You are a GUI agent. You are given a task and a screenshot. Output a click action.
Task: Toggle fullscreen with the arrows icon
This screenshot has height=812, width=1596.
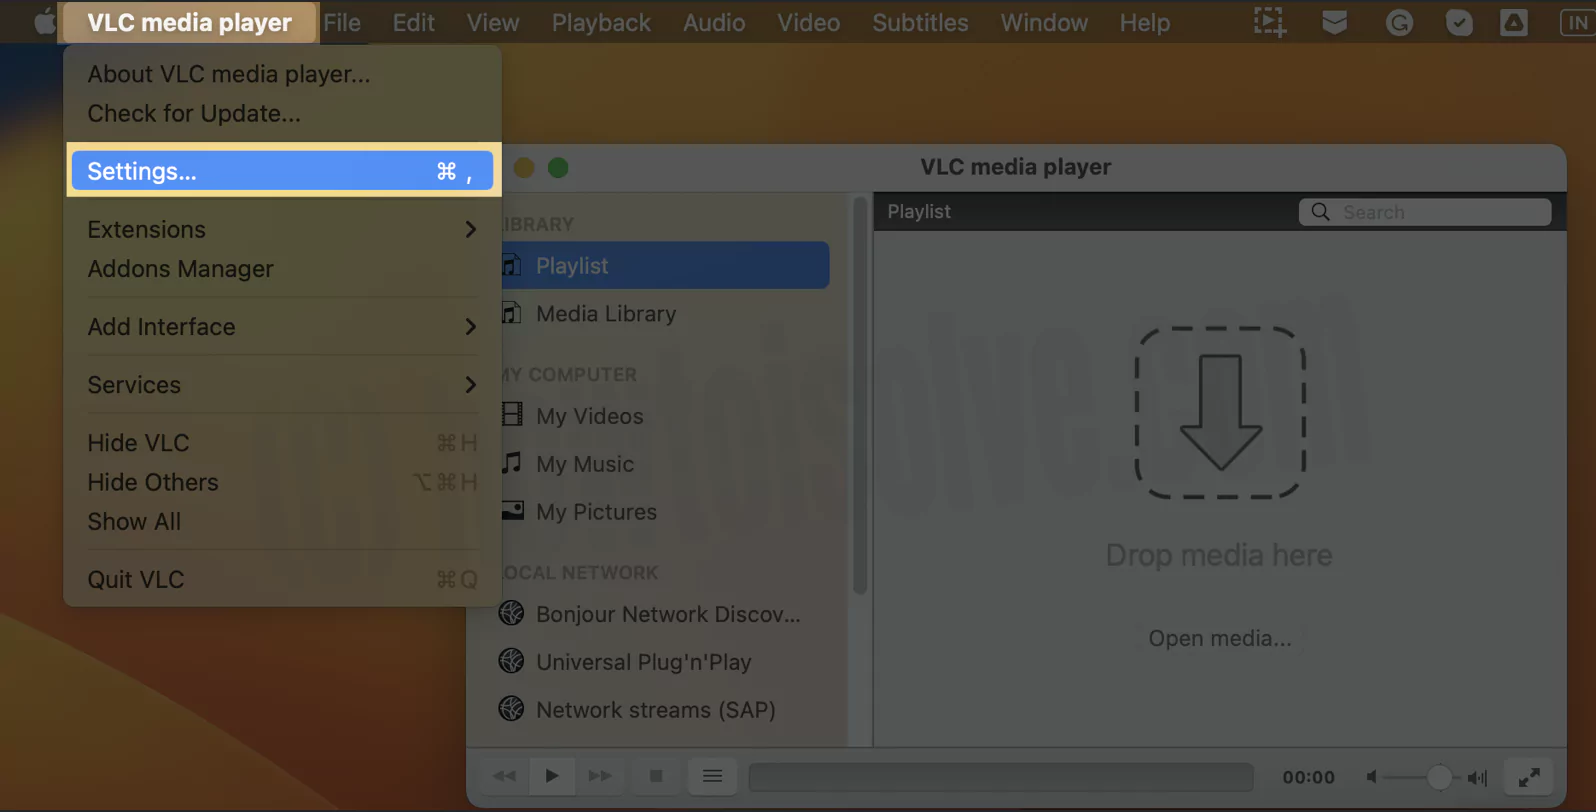click(1529, 777)
